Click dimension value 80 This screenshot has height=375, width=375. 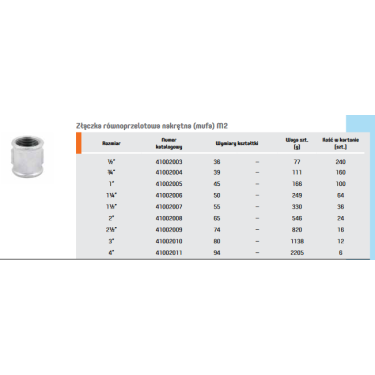[217, 241]
